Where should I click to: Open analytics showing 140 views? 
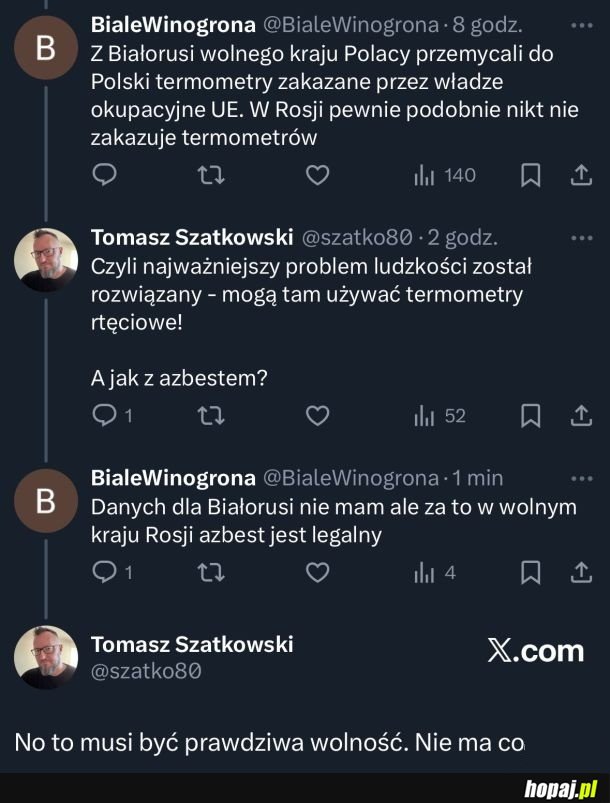430,175
